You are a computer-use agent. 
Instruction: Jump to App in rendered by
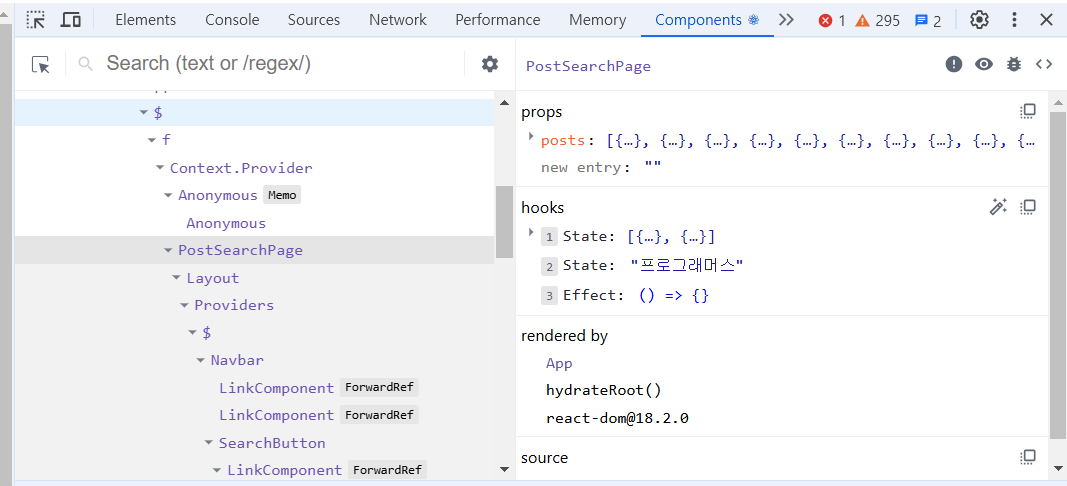(559, 363)
